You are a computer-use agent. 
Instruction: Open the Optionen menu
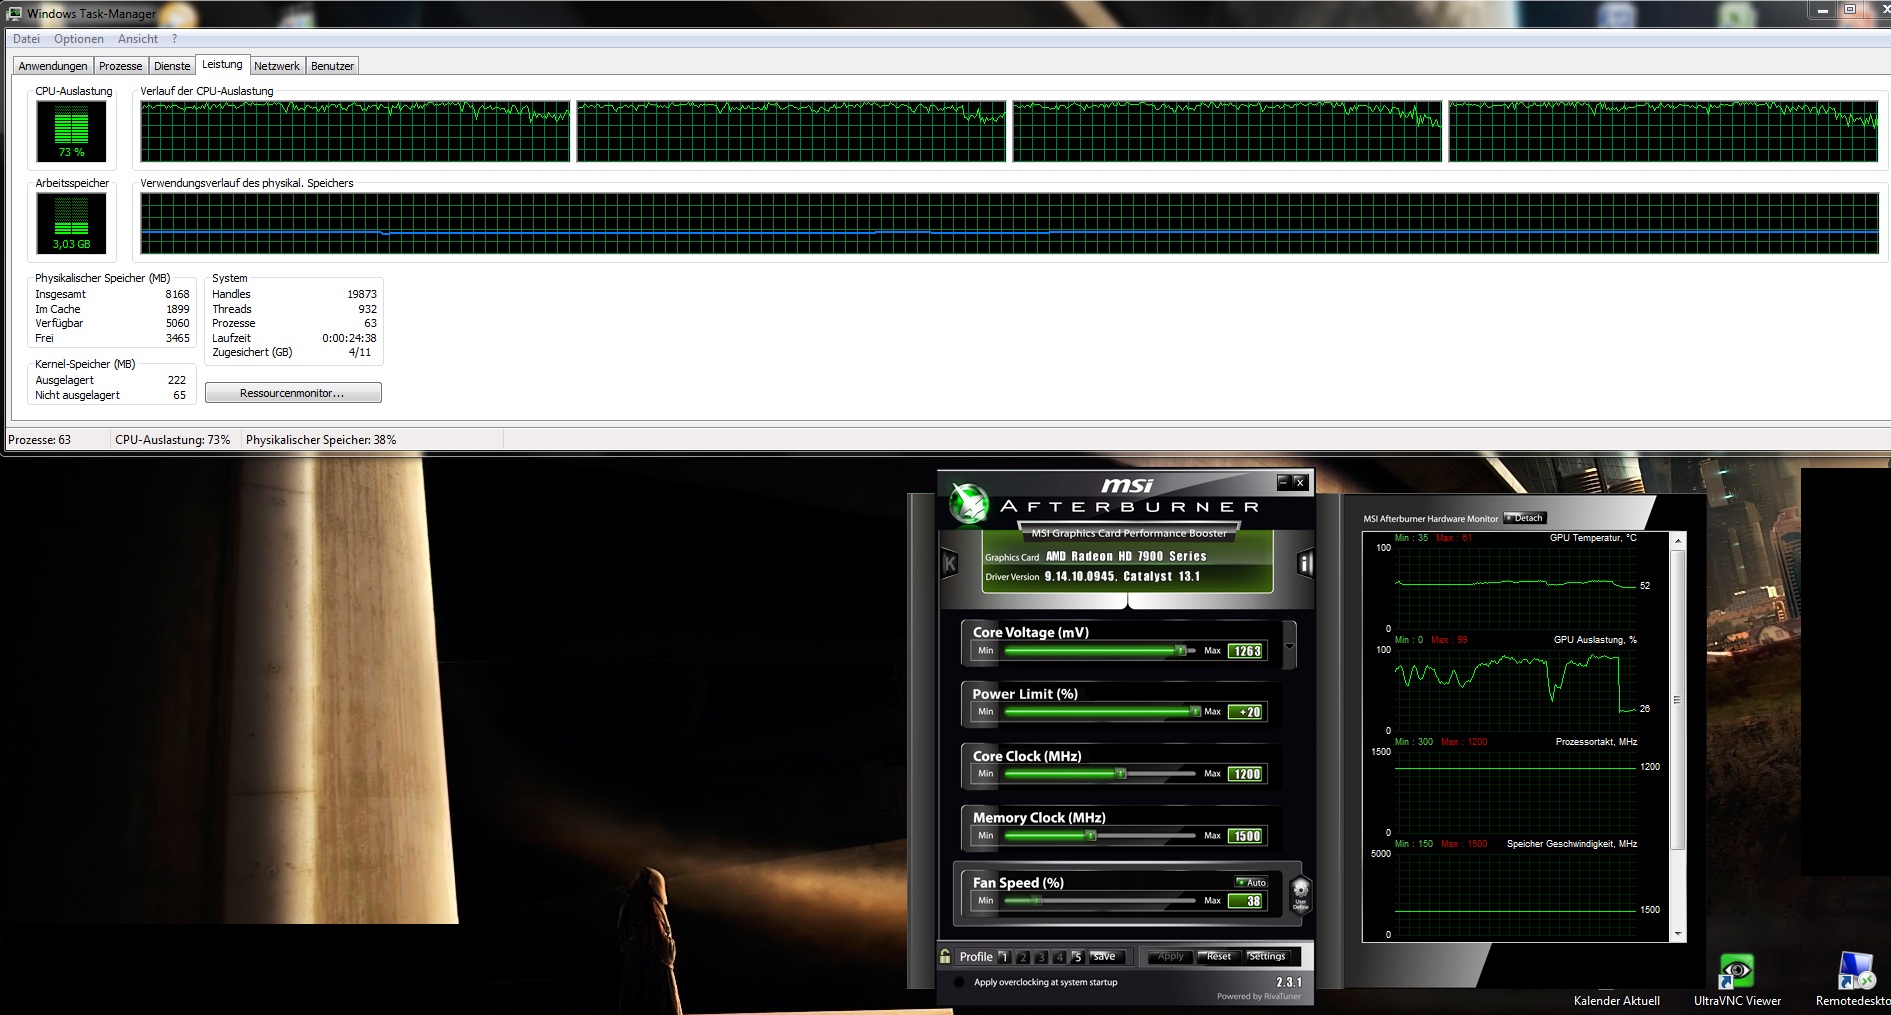pyautogui.click(x=79, y=39)
